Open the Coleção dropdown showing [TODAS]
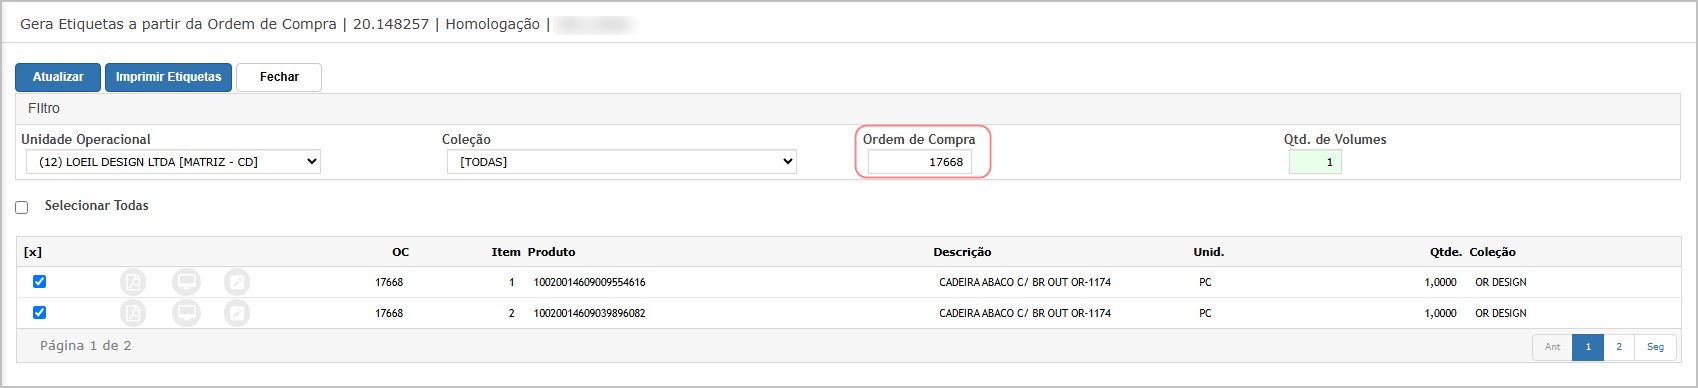Image resolution: width=1698 pixels, height=388 pixels. pyautogui.click(x=622, y=162)
